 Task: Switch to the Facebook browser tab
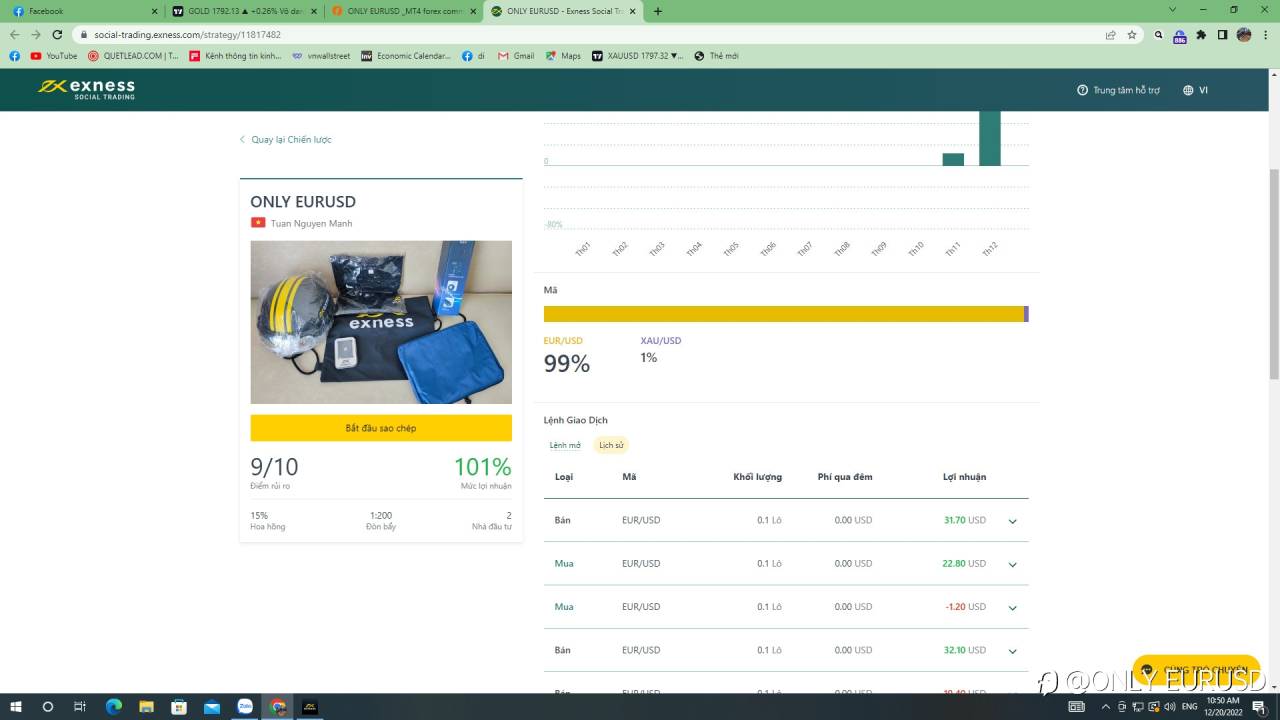point(84,11)
